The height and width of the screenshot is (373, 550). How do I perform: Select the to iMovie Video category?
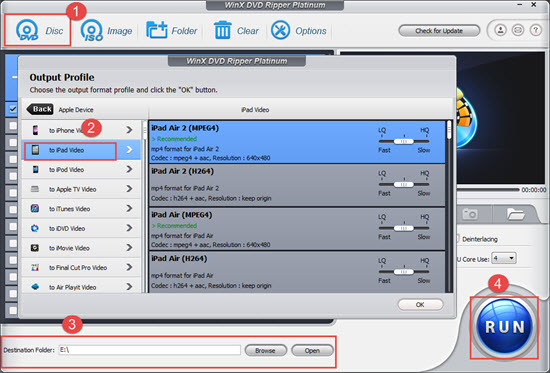pyautogui.click(x=81, y=248)
